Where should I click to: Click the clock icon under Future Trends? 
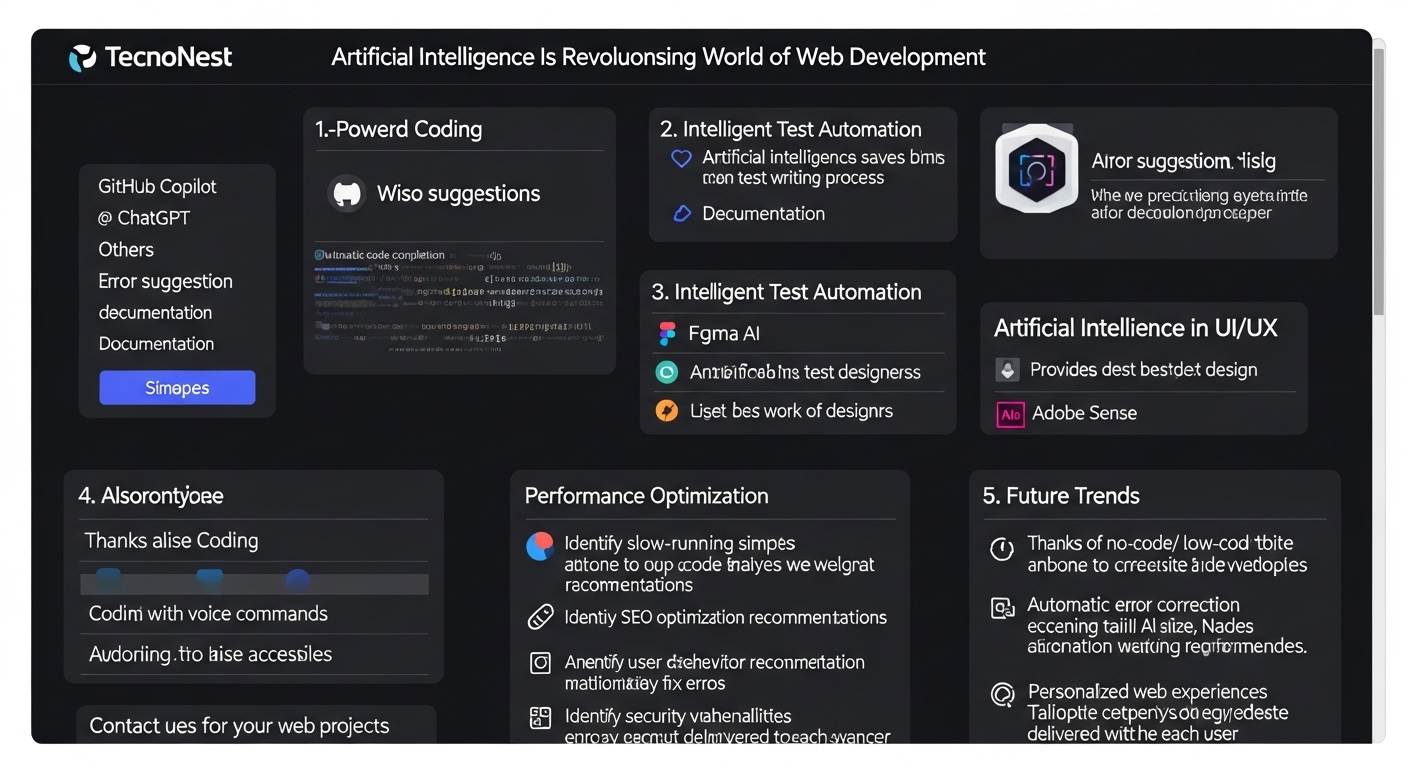[x=1001, y=549]
